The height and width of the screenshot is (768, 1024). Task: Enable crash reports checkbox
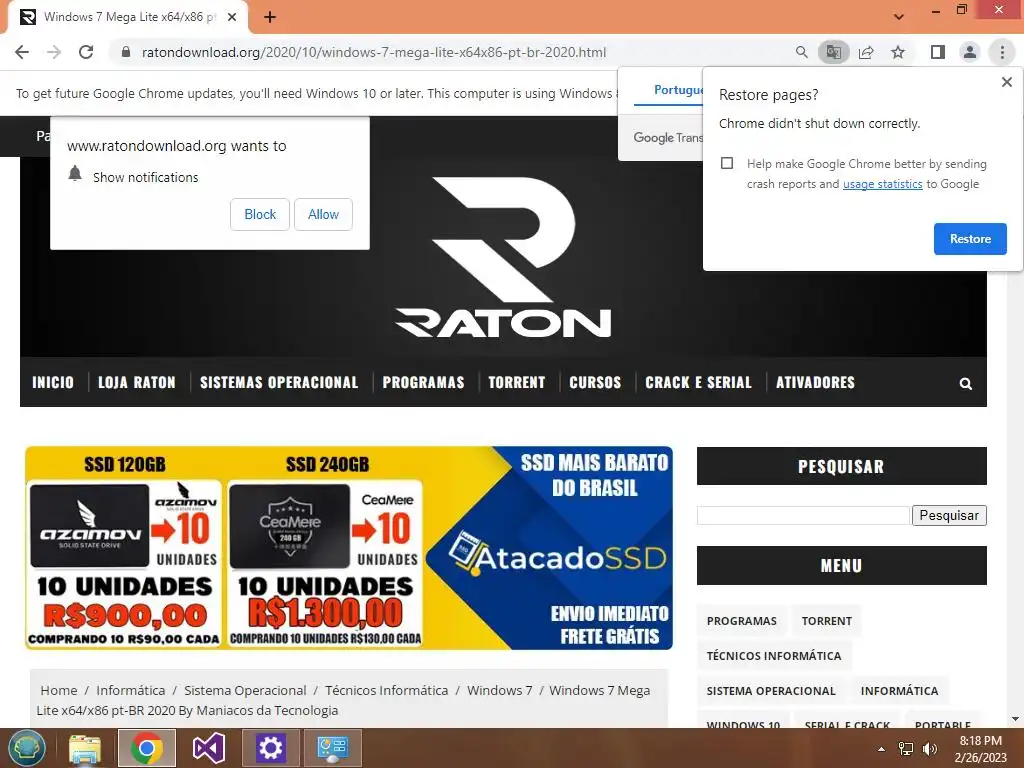727,163
